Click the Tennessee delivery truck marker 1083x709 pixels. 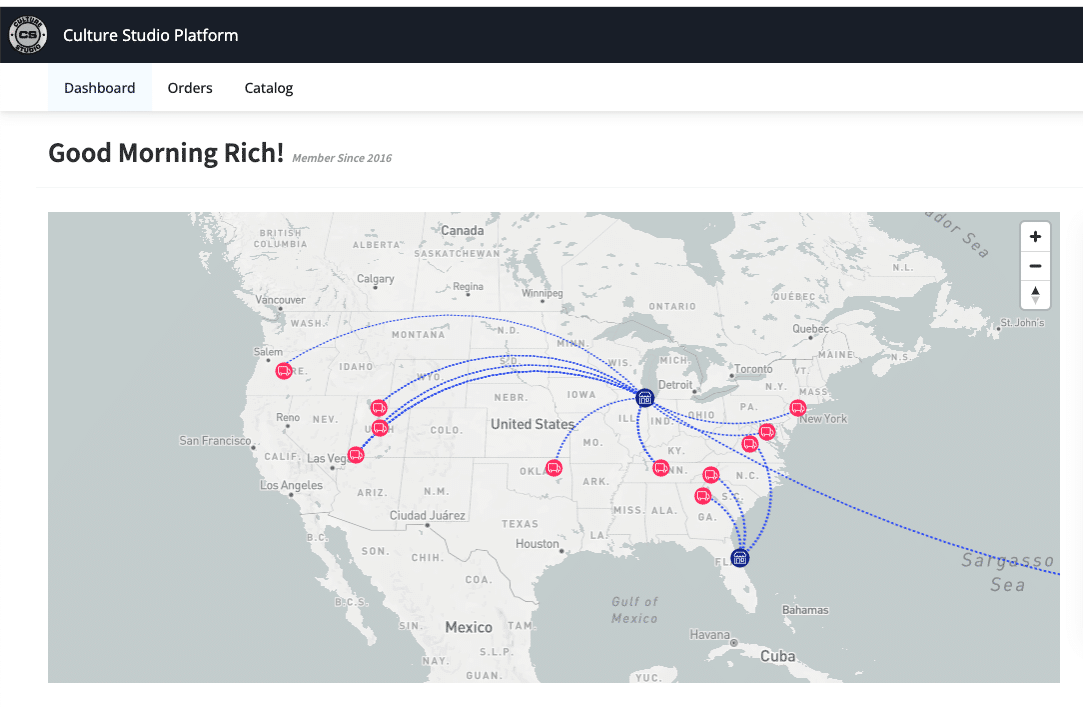click(660, 468)
